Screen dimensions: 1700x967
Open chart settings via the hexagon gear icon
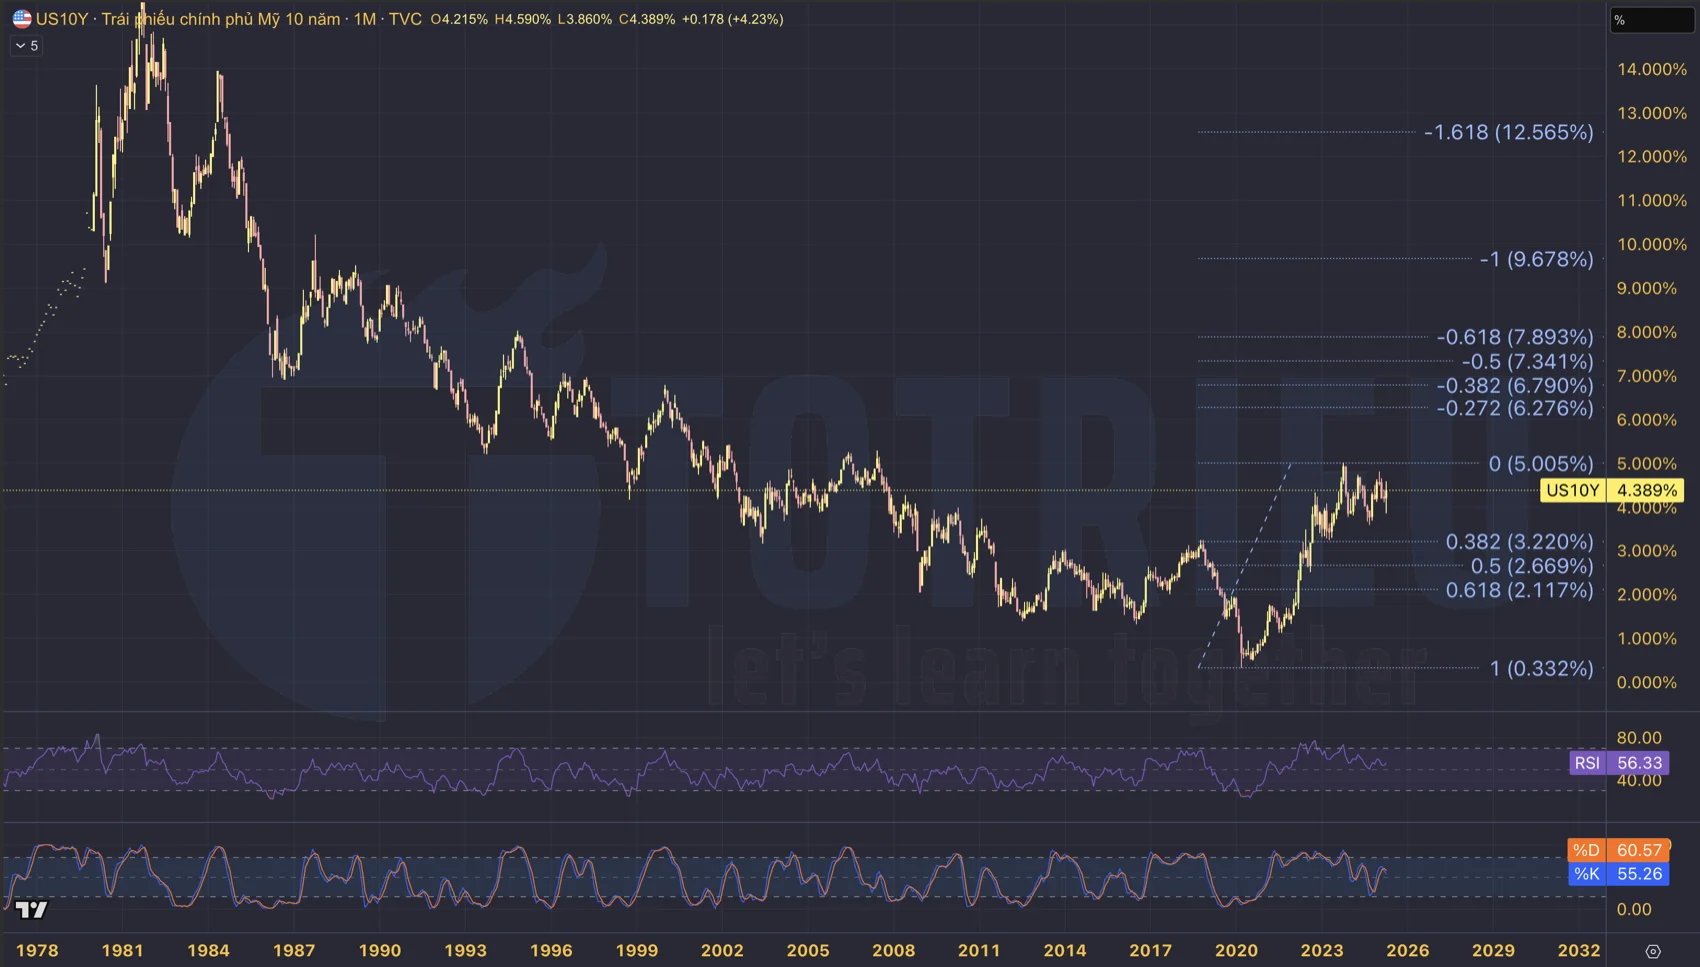click(x=1653, y=951)
